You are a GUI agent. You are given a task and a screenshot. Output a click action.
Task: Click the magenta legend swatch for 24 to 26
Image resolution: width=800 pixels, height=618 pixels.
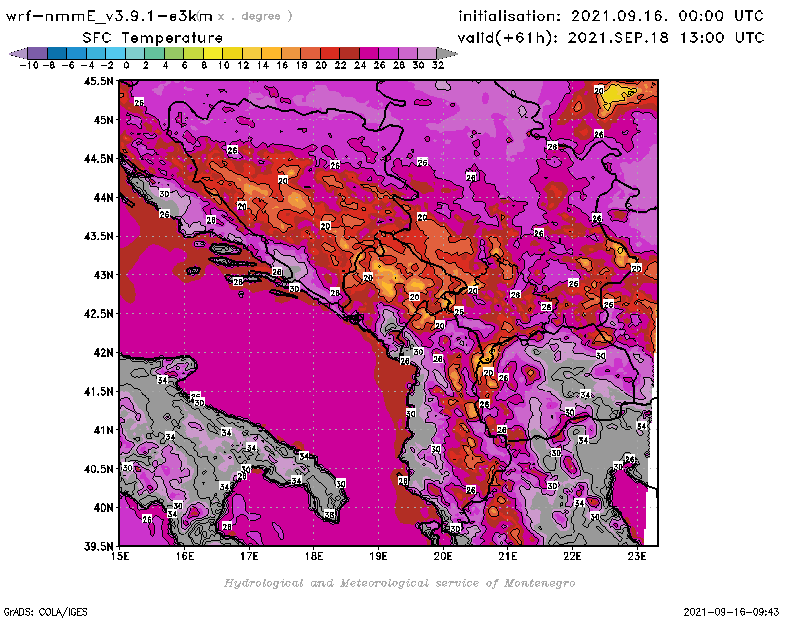pos(368,53)
